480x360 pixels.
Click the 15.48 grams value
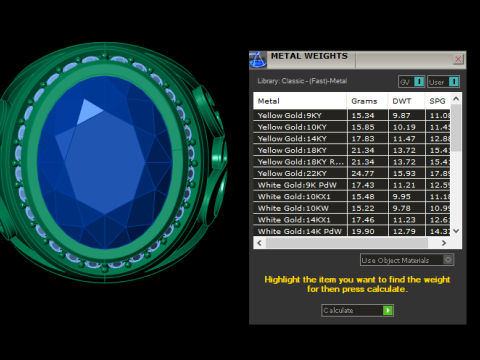[363, 197]
